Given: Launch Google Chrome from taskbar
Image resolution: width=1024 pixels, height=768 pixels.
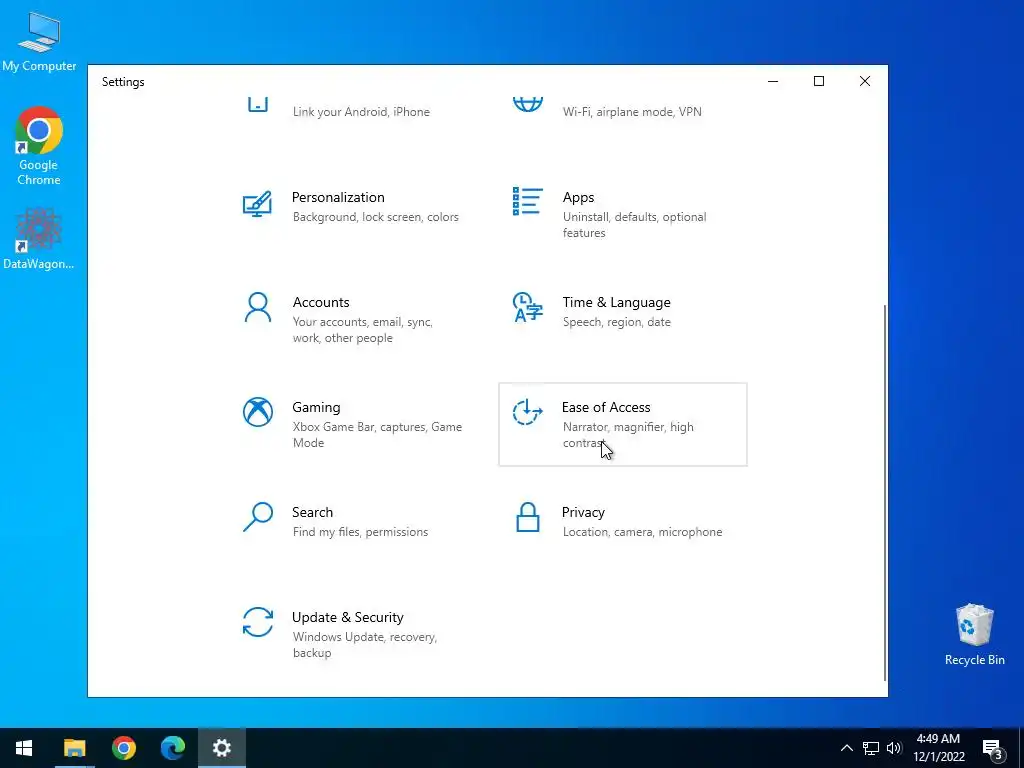Looking at the screenshot, I should [123, 748].
